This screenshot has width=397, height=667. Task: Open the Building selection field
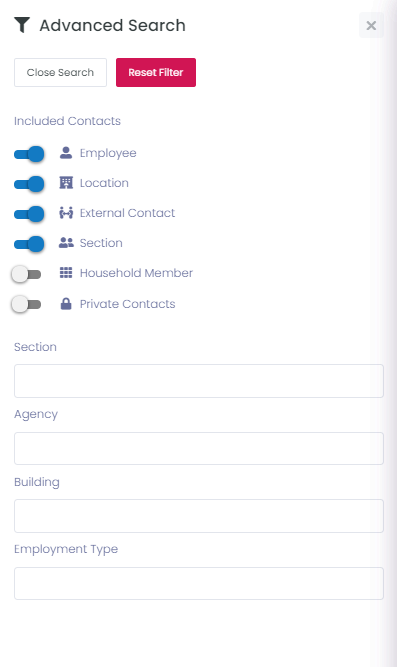[x=199, y=516]
